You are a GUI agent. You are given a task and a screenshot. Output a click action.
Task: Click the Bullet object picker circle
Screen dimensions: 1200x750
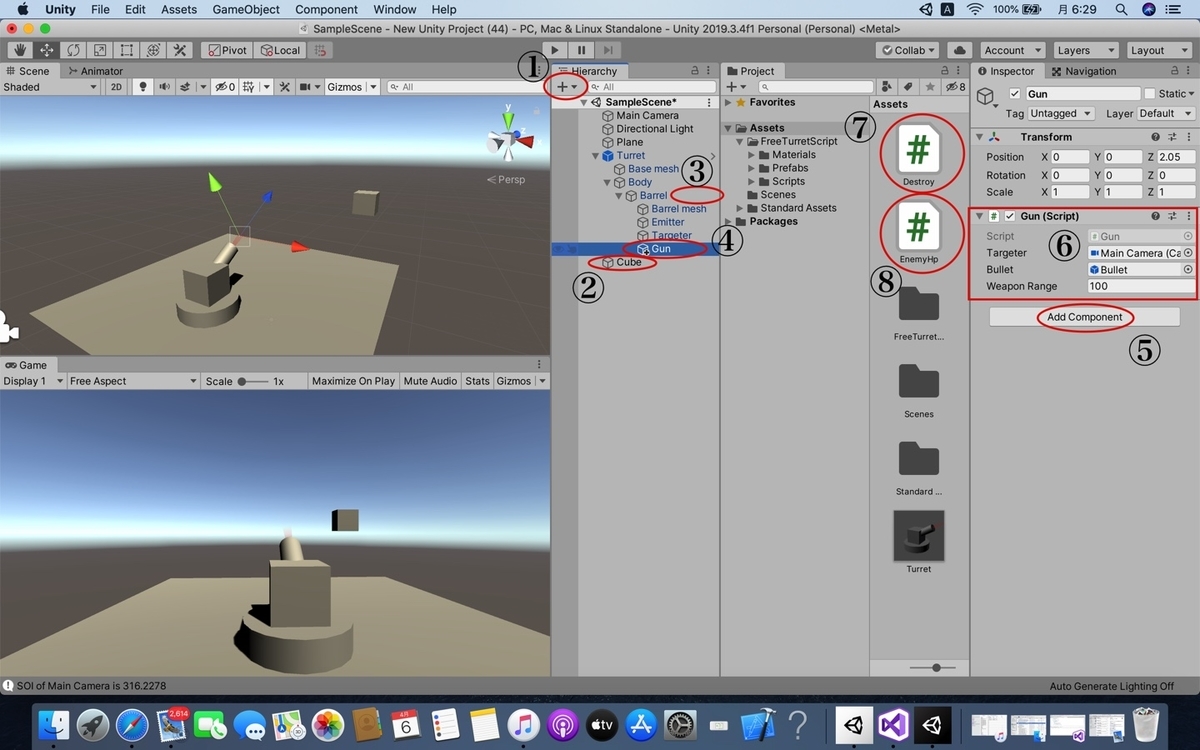pyautogui.click(x=1188, y=270)
